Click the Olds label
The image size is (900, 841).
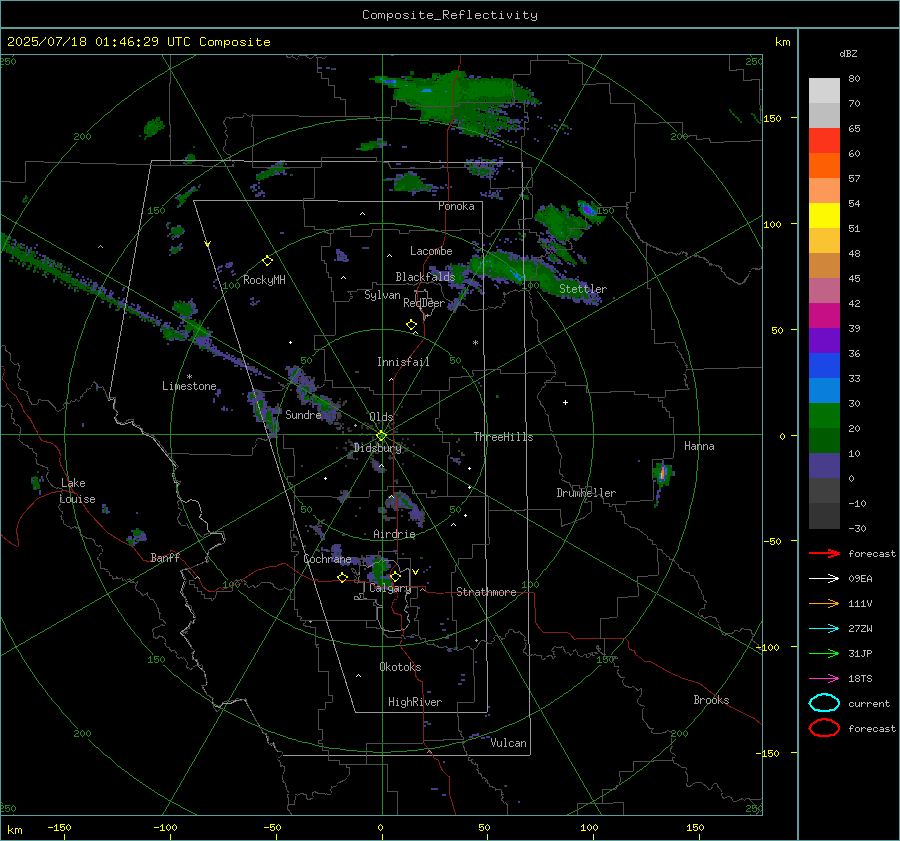381,417
